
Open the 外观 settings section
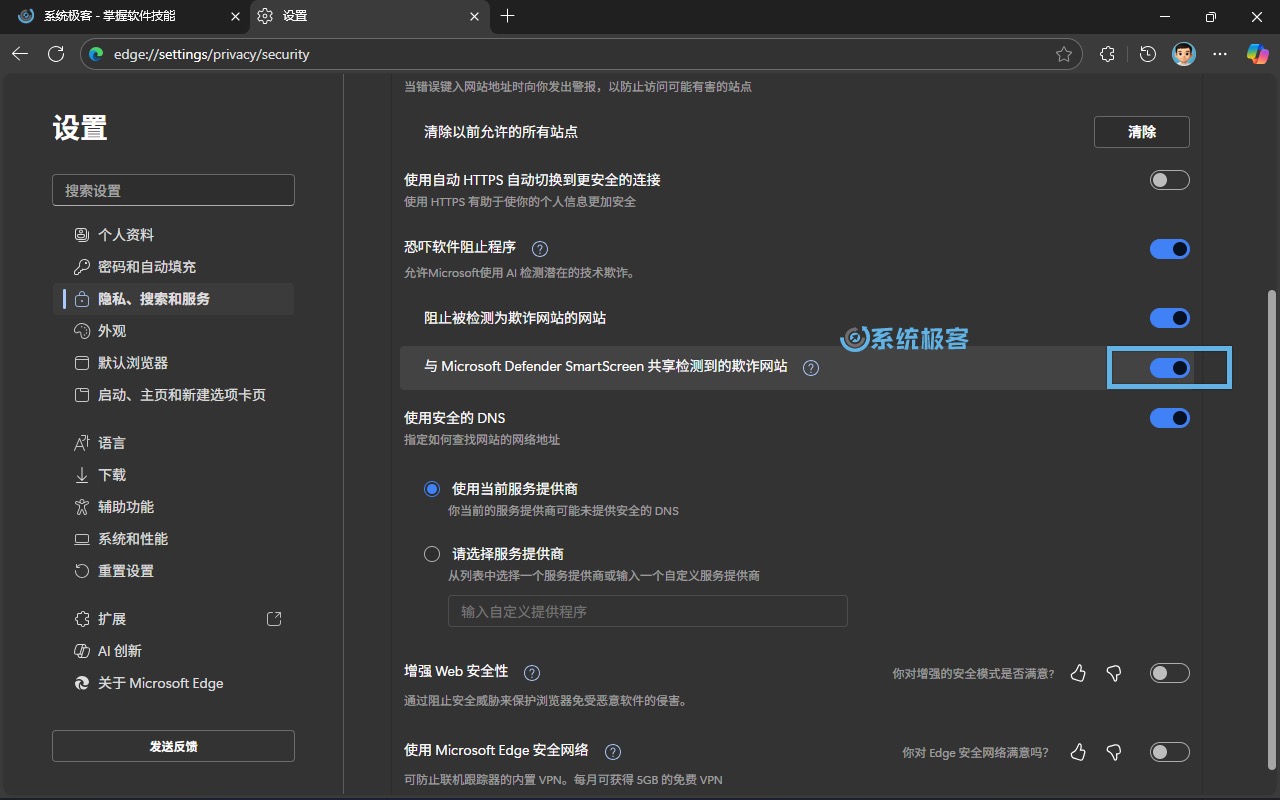click(111, 330)
